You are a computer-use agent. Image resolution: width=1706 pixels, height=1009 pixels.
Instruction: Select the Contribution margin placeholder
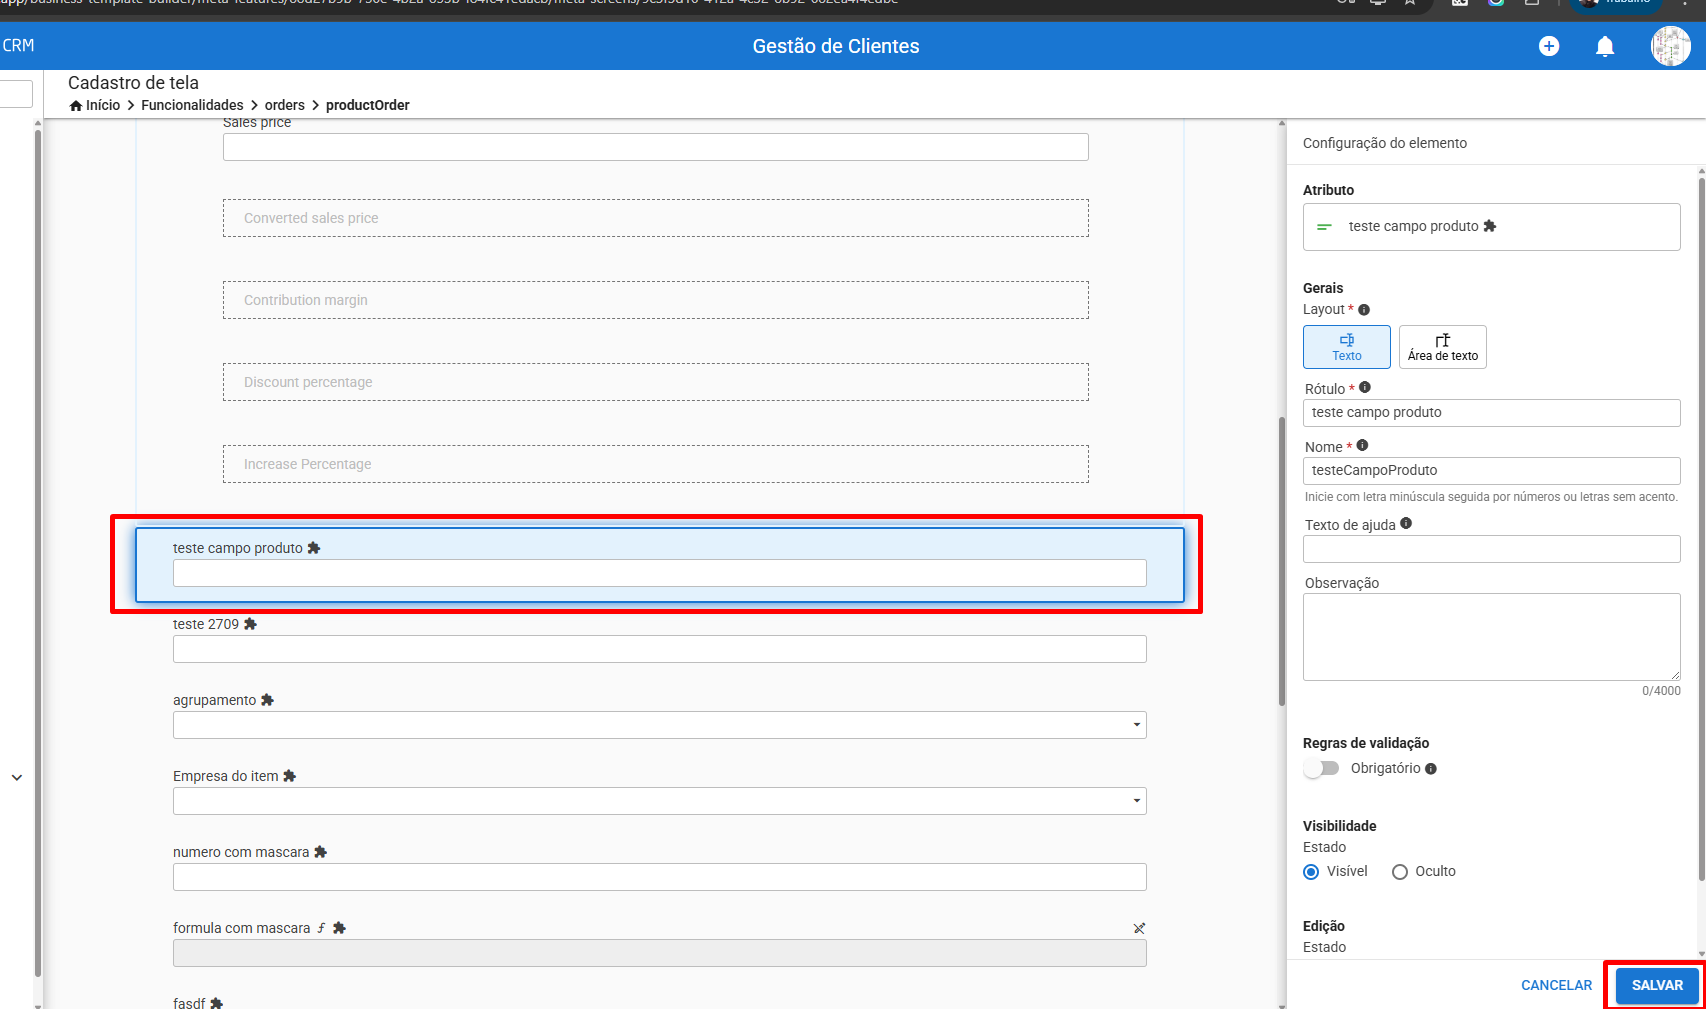[656, 300]
